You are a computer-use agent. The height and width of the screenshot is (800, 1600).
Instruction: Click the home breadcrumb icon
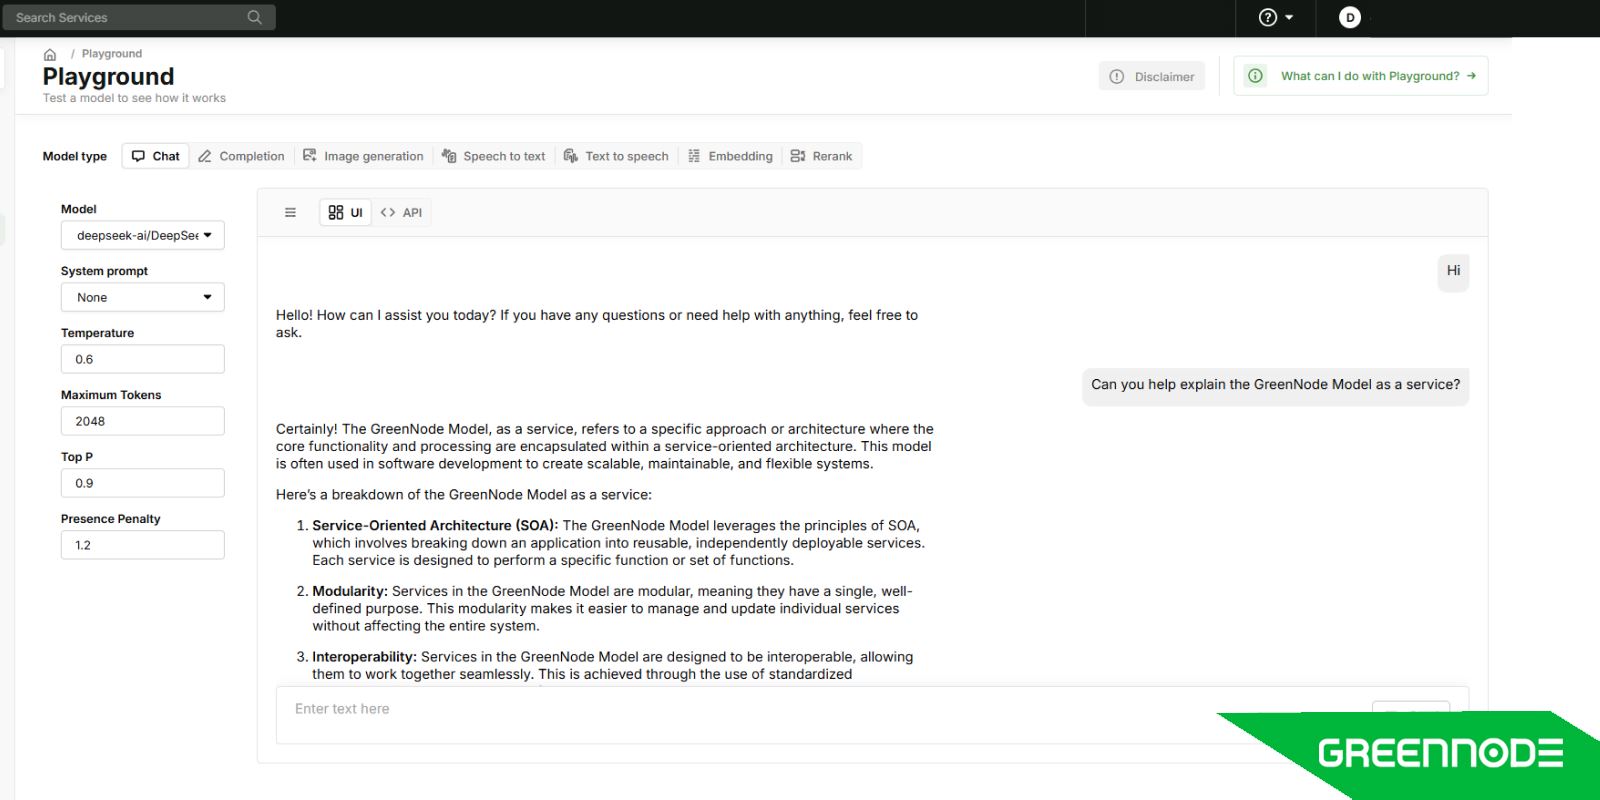(50, 55)
